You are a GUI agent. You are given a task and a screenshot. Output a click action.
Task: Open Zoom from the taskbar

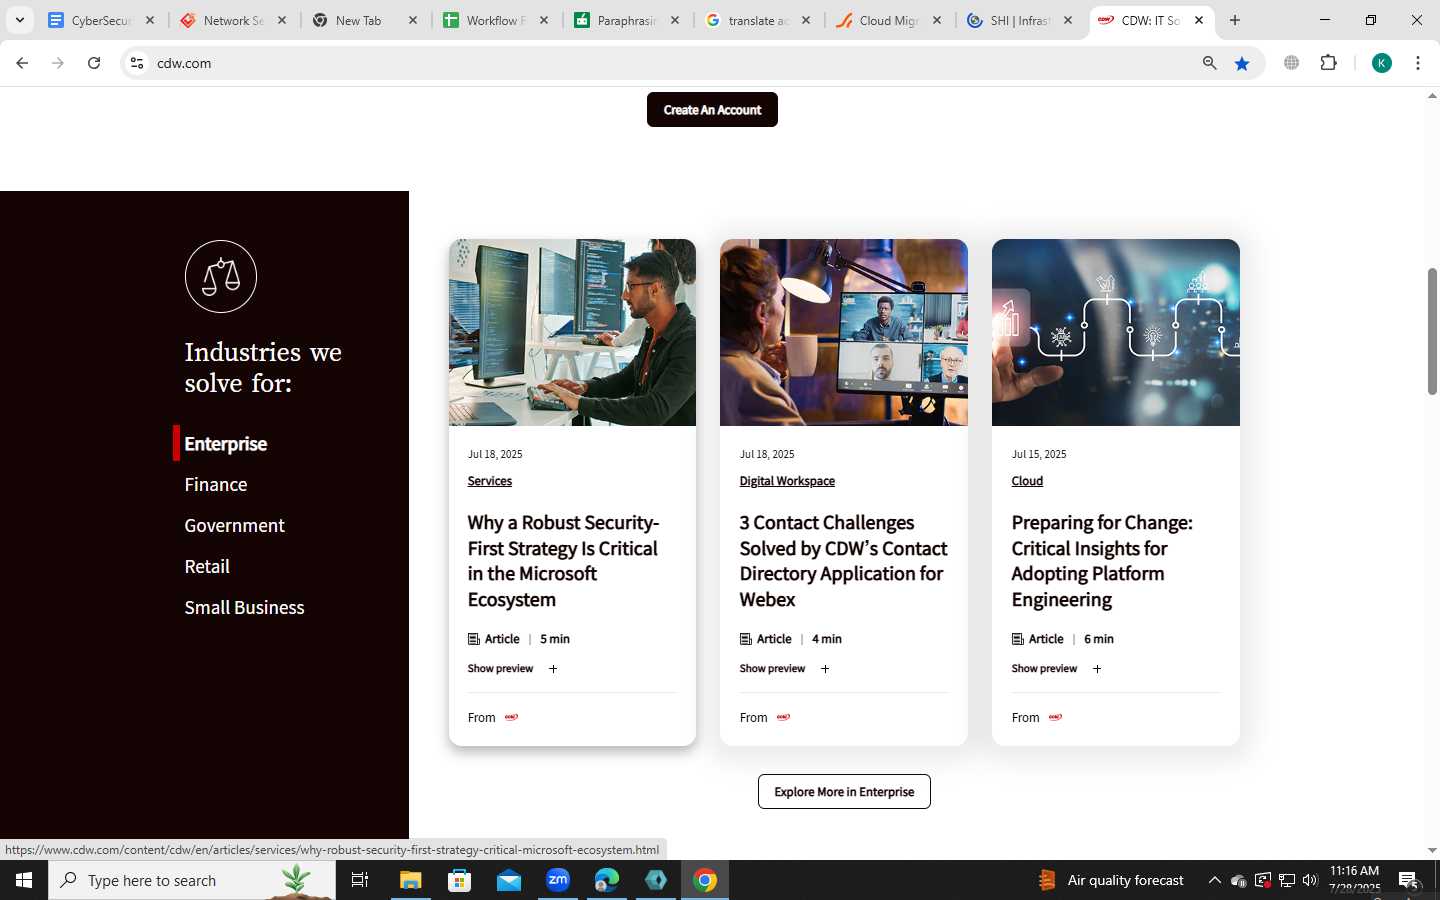coord(558,880)
